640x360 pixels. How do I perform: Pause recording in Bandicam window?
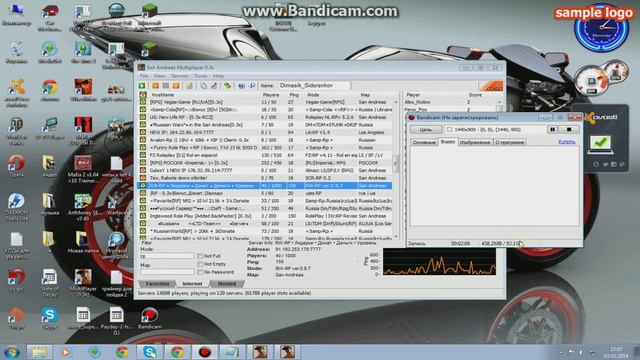tap(553, 129)
